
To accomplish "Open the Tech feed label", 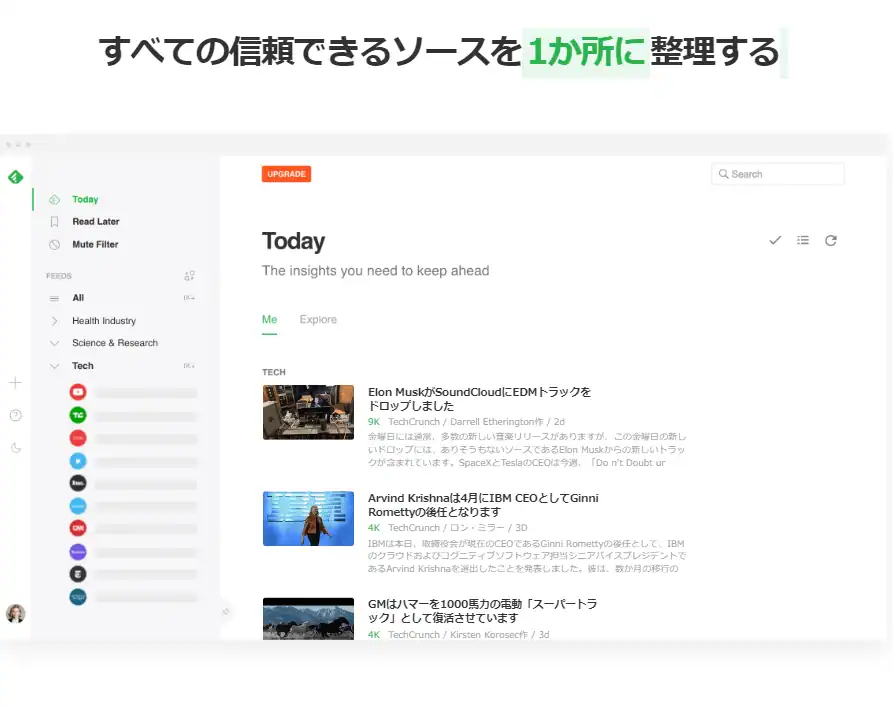I will tap(83, 366).
